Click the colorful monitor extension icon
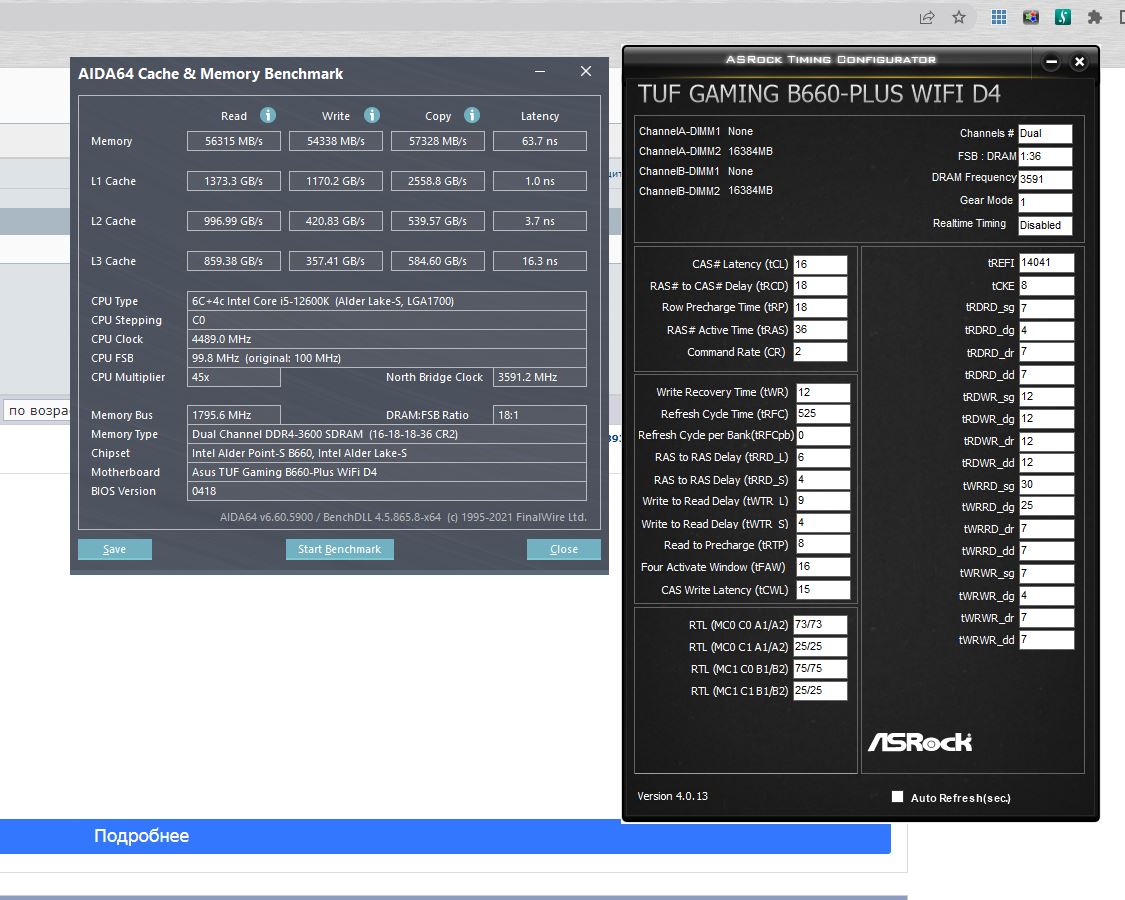The height and width of the screenshot is (900, 1125). pyautogui.click(x=1031, y=17)
